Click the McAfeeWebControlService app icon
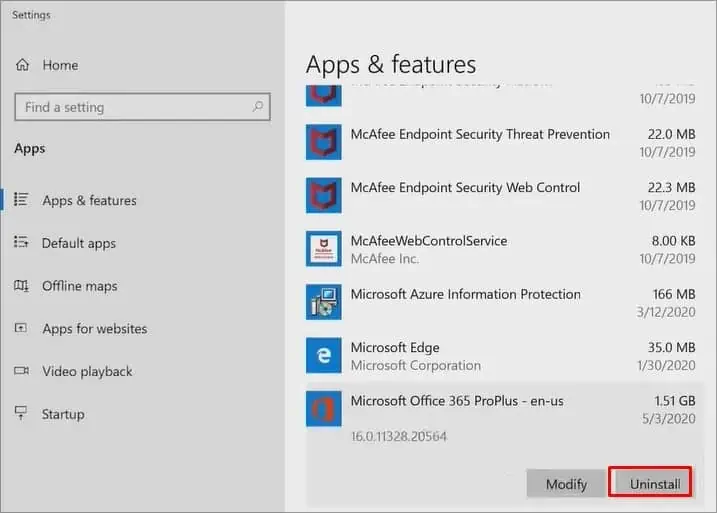Screen dimensions: 717x513 pyautogui.click(x=324, y=249)
